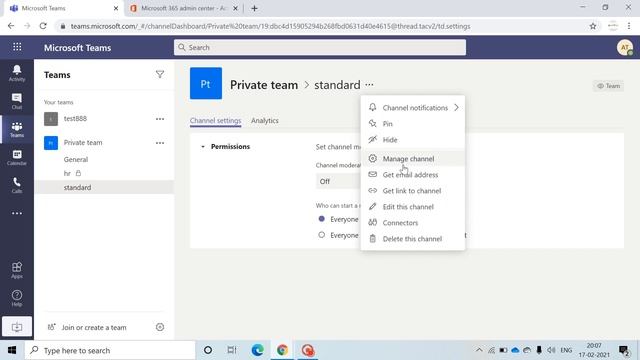
Task: Choose Delete this channel
Action: (413, 239)
